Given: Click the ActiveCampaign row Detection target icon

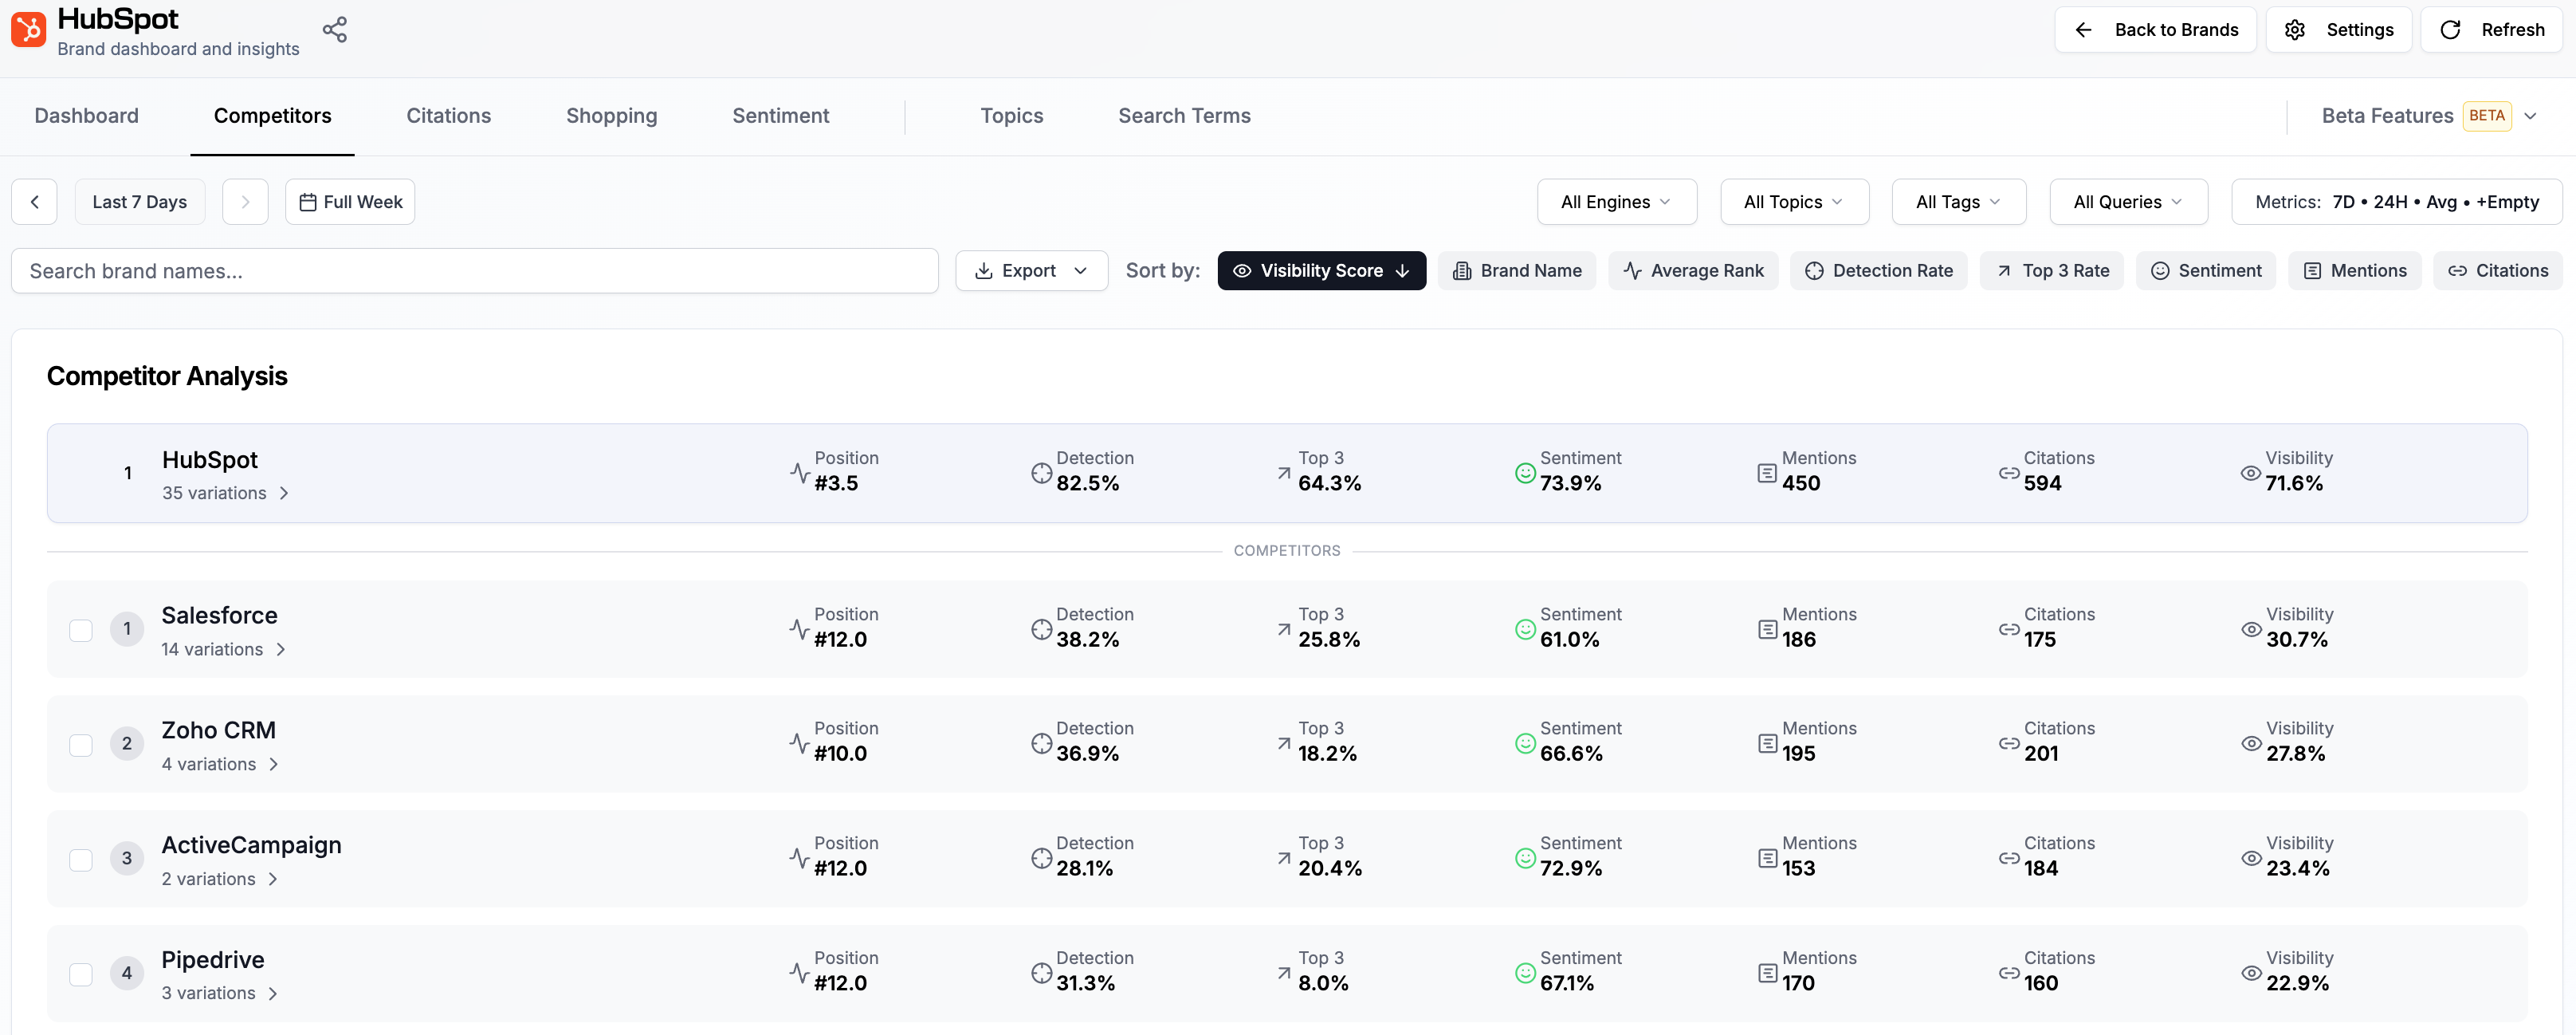Looking at the screenshot, I should pos(1041,859).
